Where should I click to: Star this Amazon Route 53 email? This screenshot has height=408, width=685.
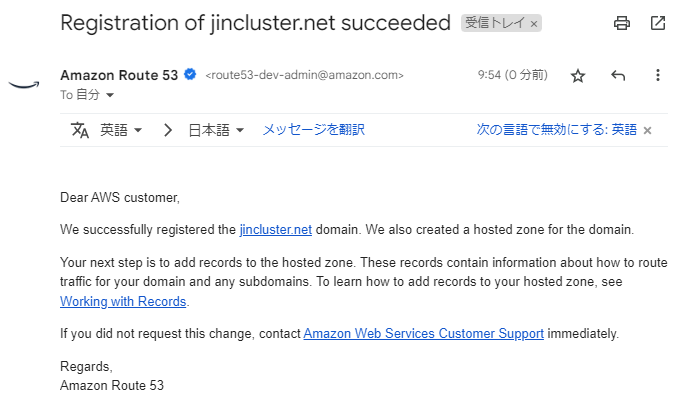578,75
